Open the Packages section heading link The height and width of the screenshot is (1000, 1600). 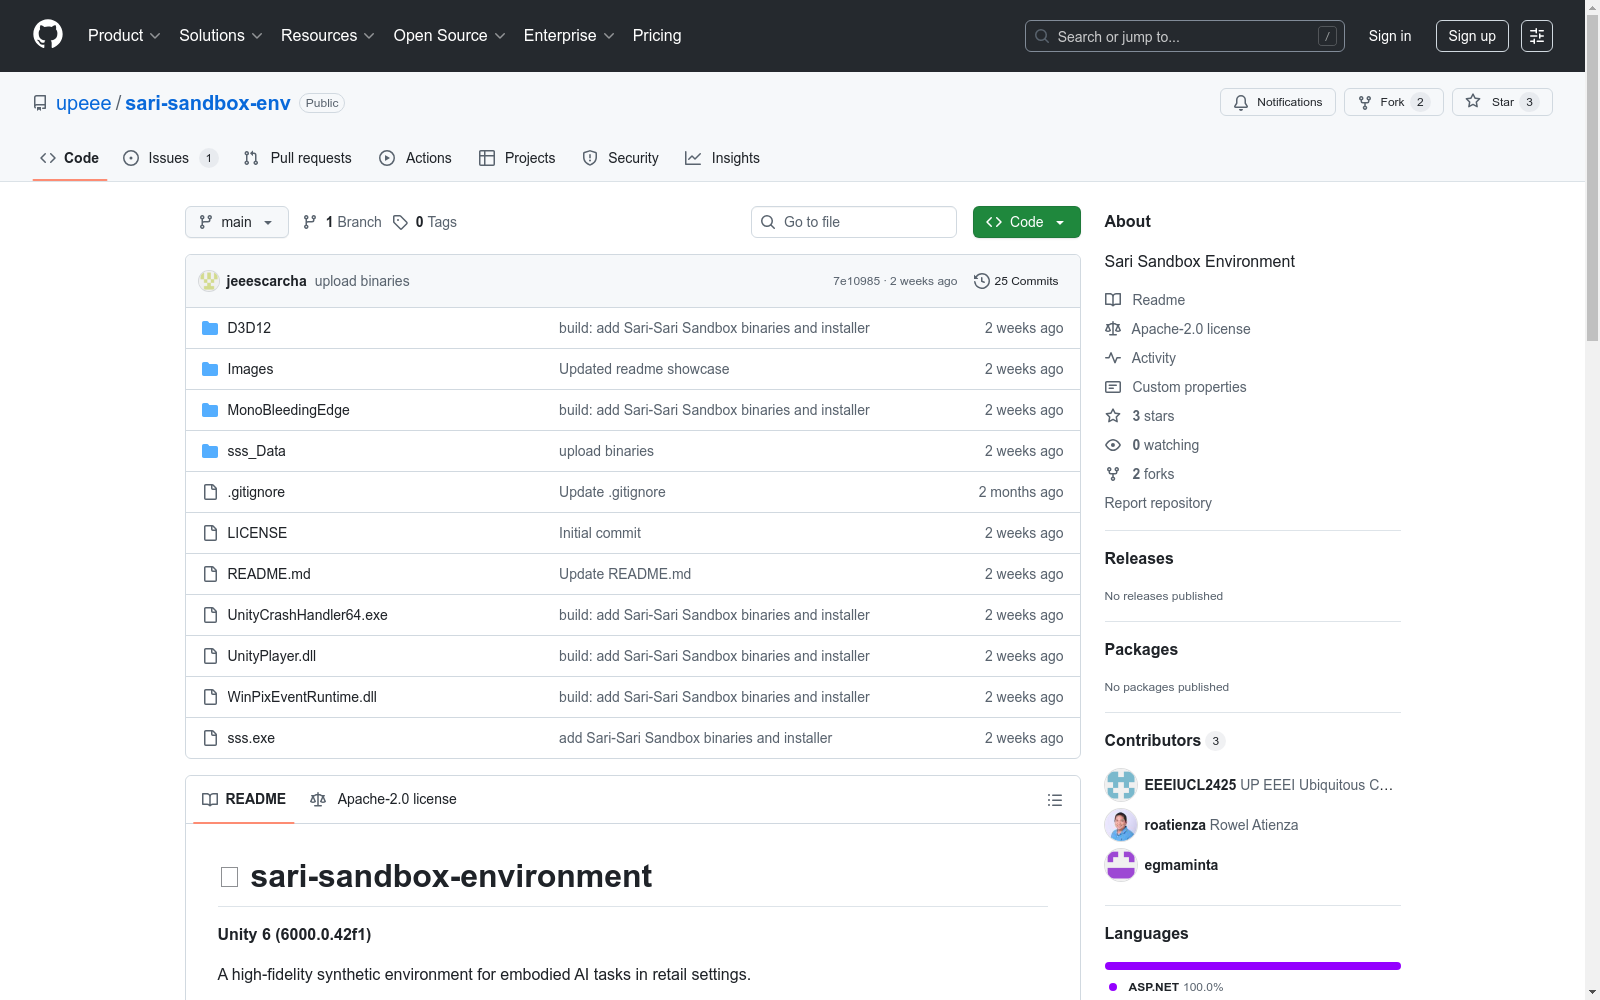coord(1141,649)
